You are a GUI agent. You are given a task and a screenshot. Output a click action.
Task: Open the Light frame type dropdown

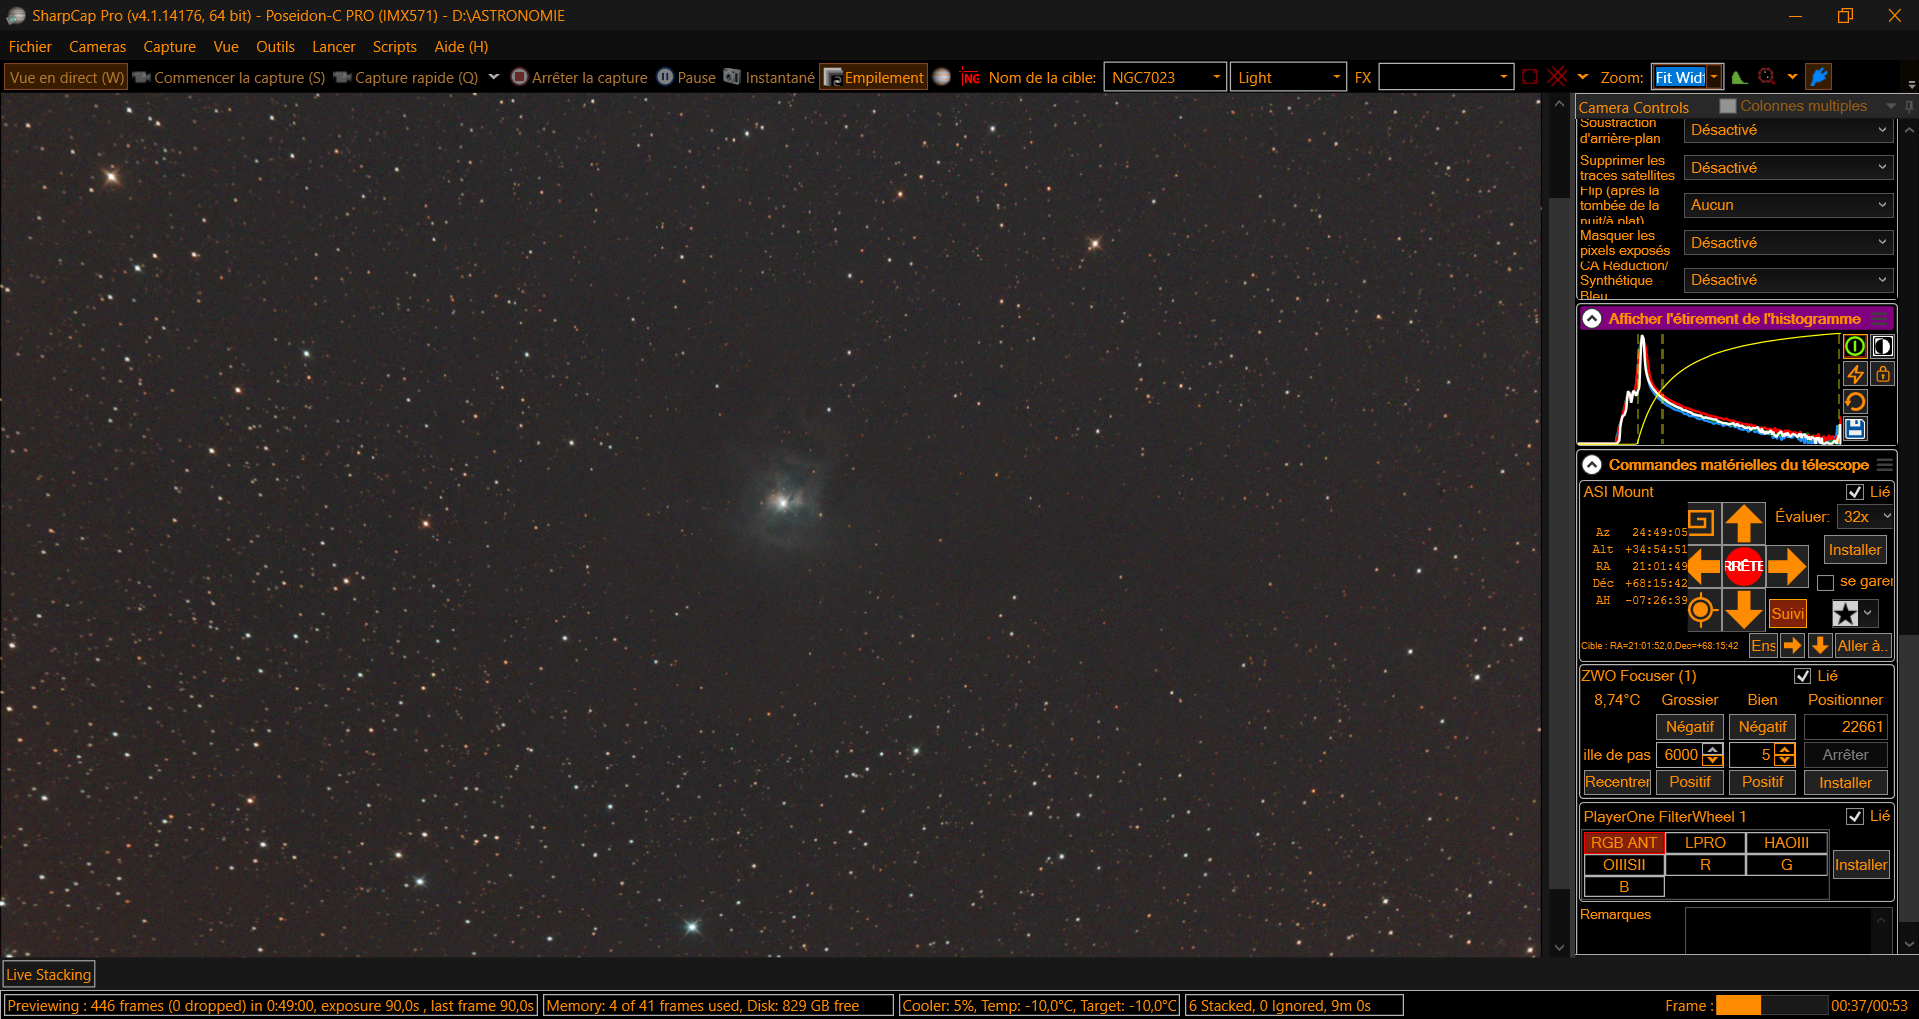click(x=1337, y=77)
